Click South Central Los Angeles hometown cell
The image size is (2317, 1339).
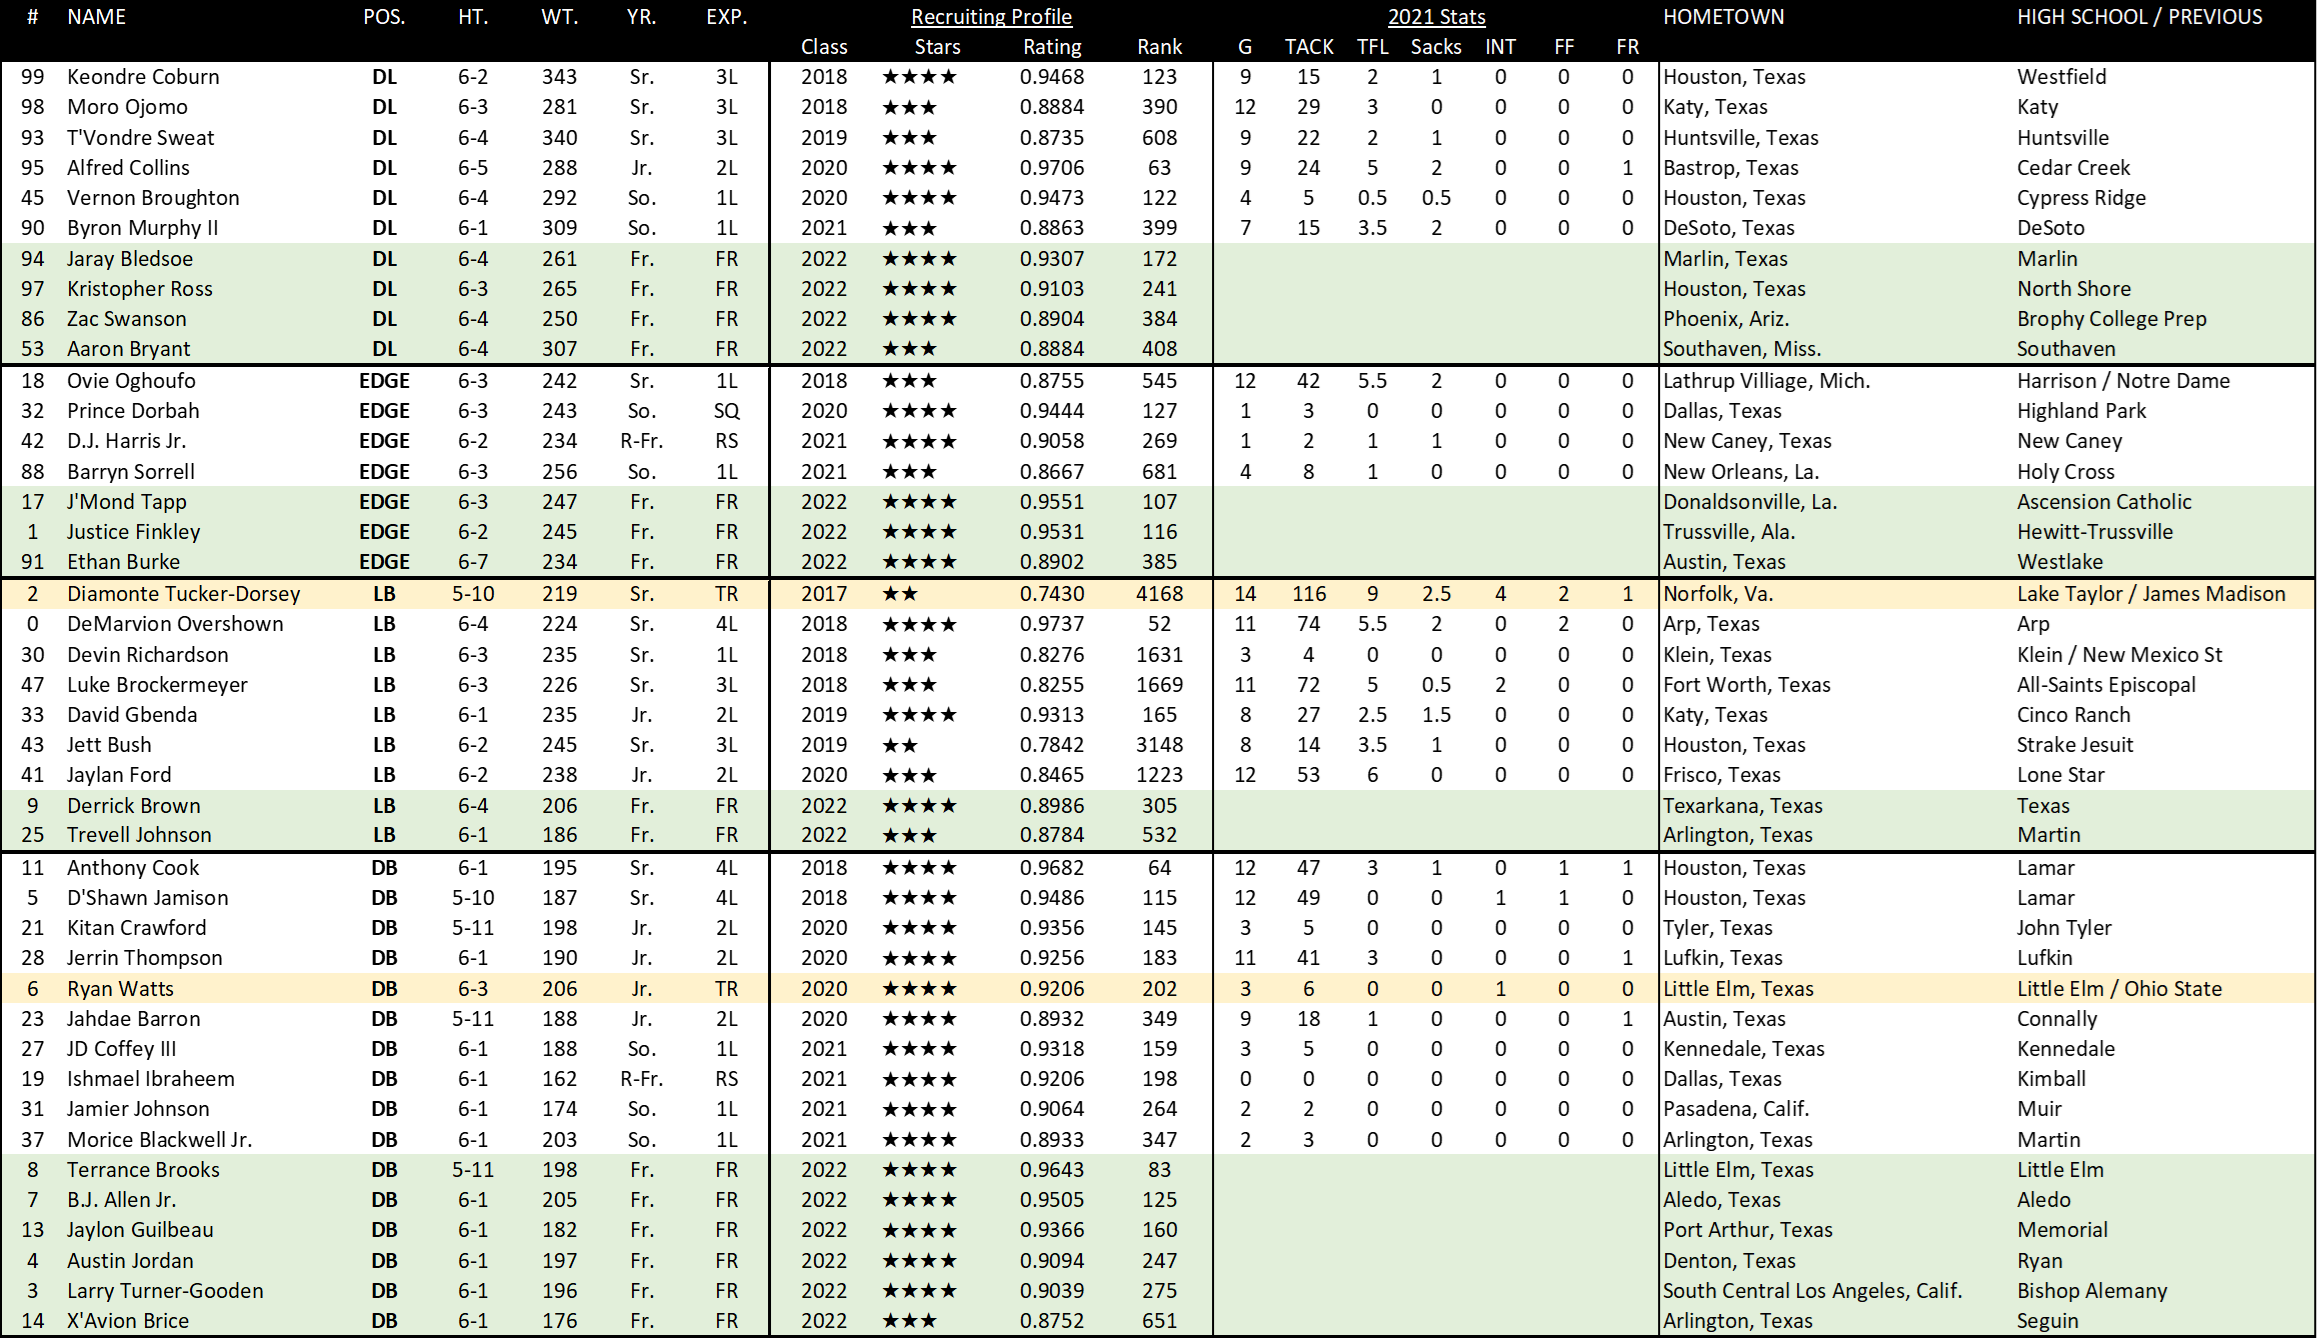[1812, 1291]
